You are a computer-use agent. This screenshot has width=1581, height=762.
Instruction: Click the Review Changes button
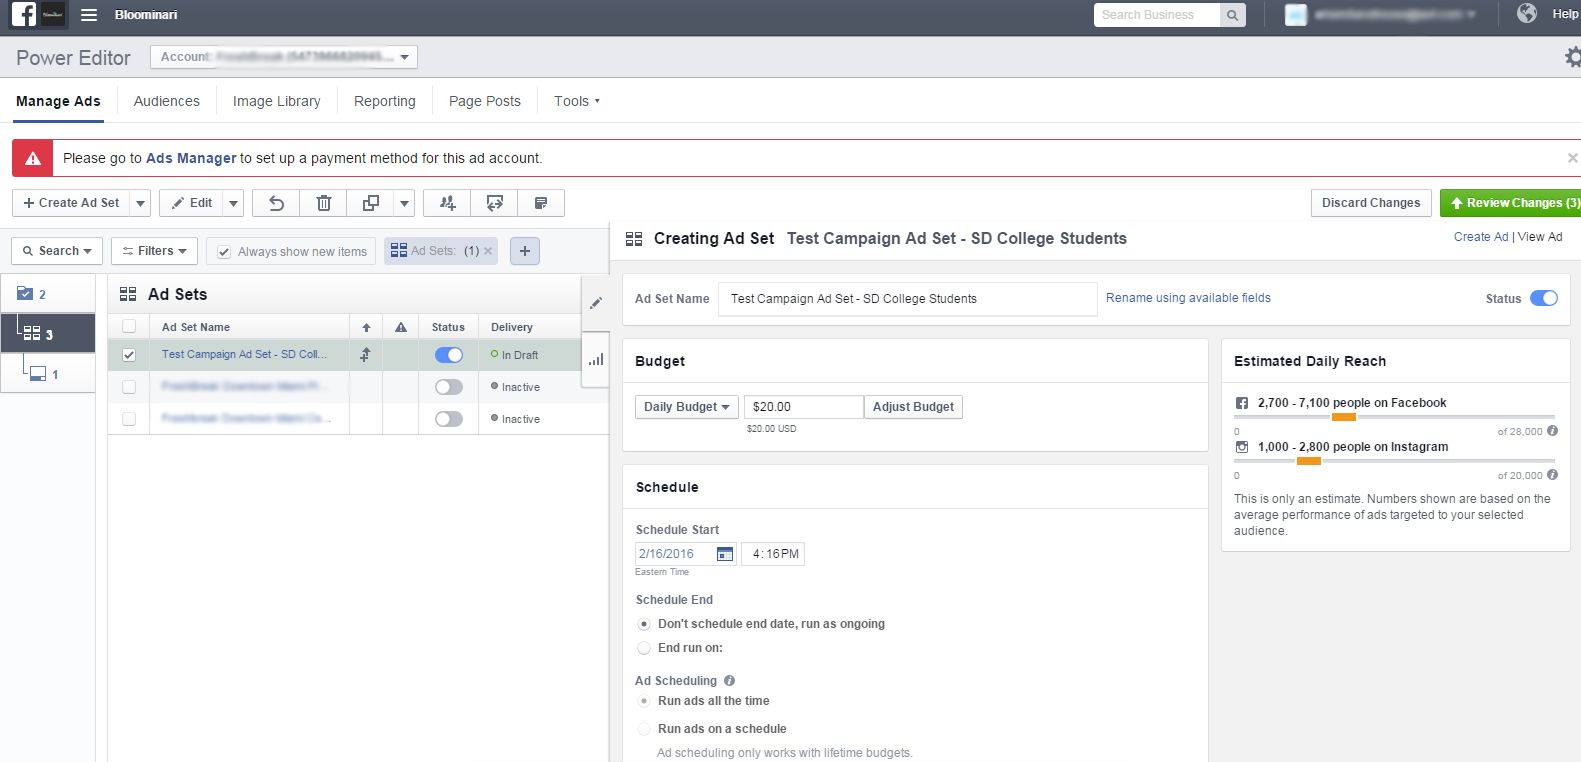pyautogui.click(x=1511, y=203)
